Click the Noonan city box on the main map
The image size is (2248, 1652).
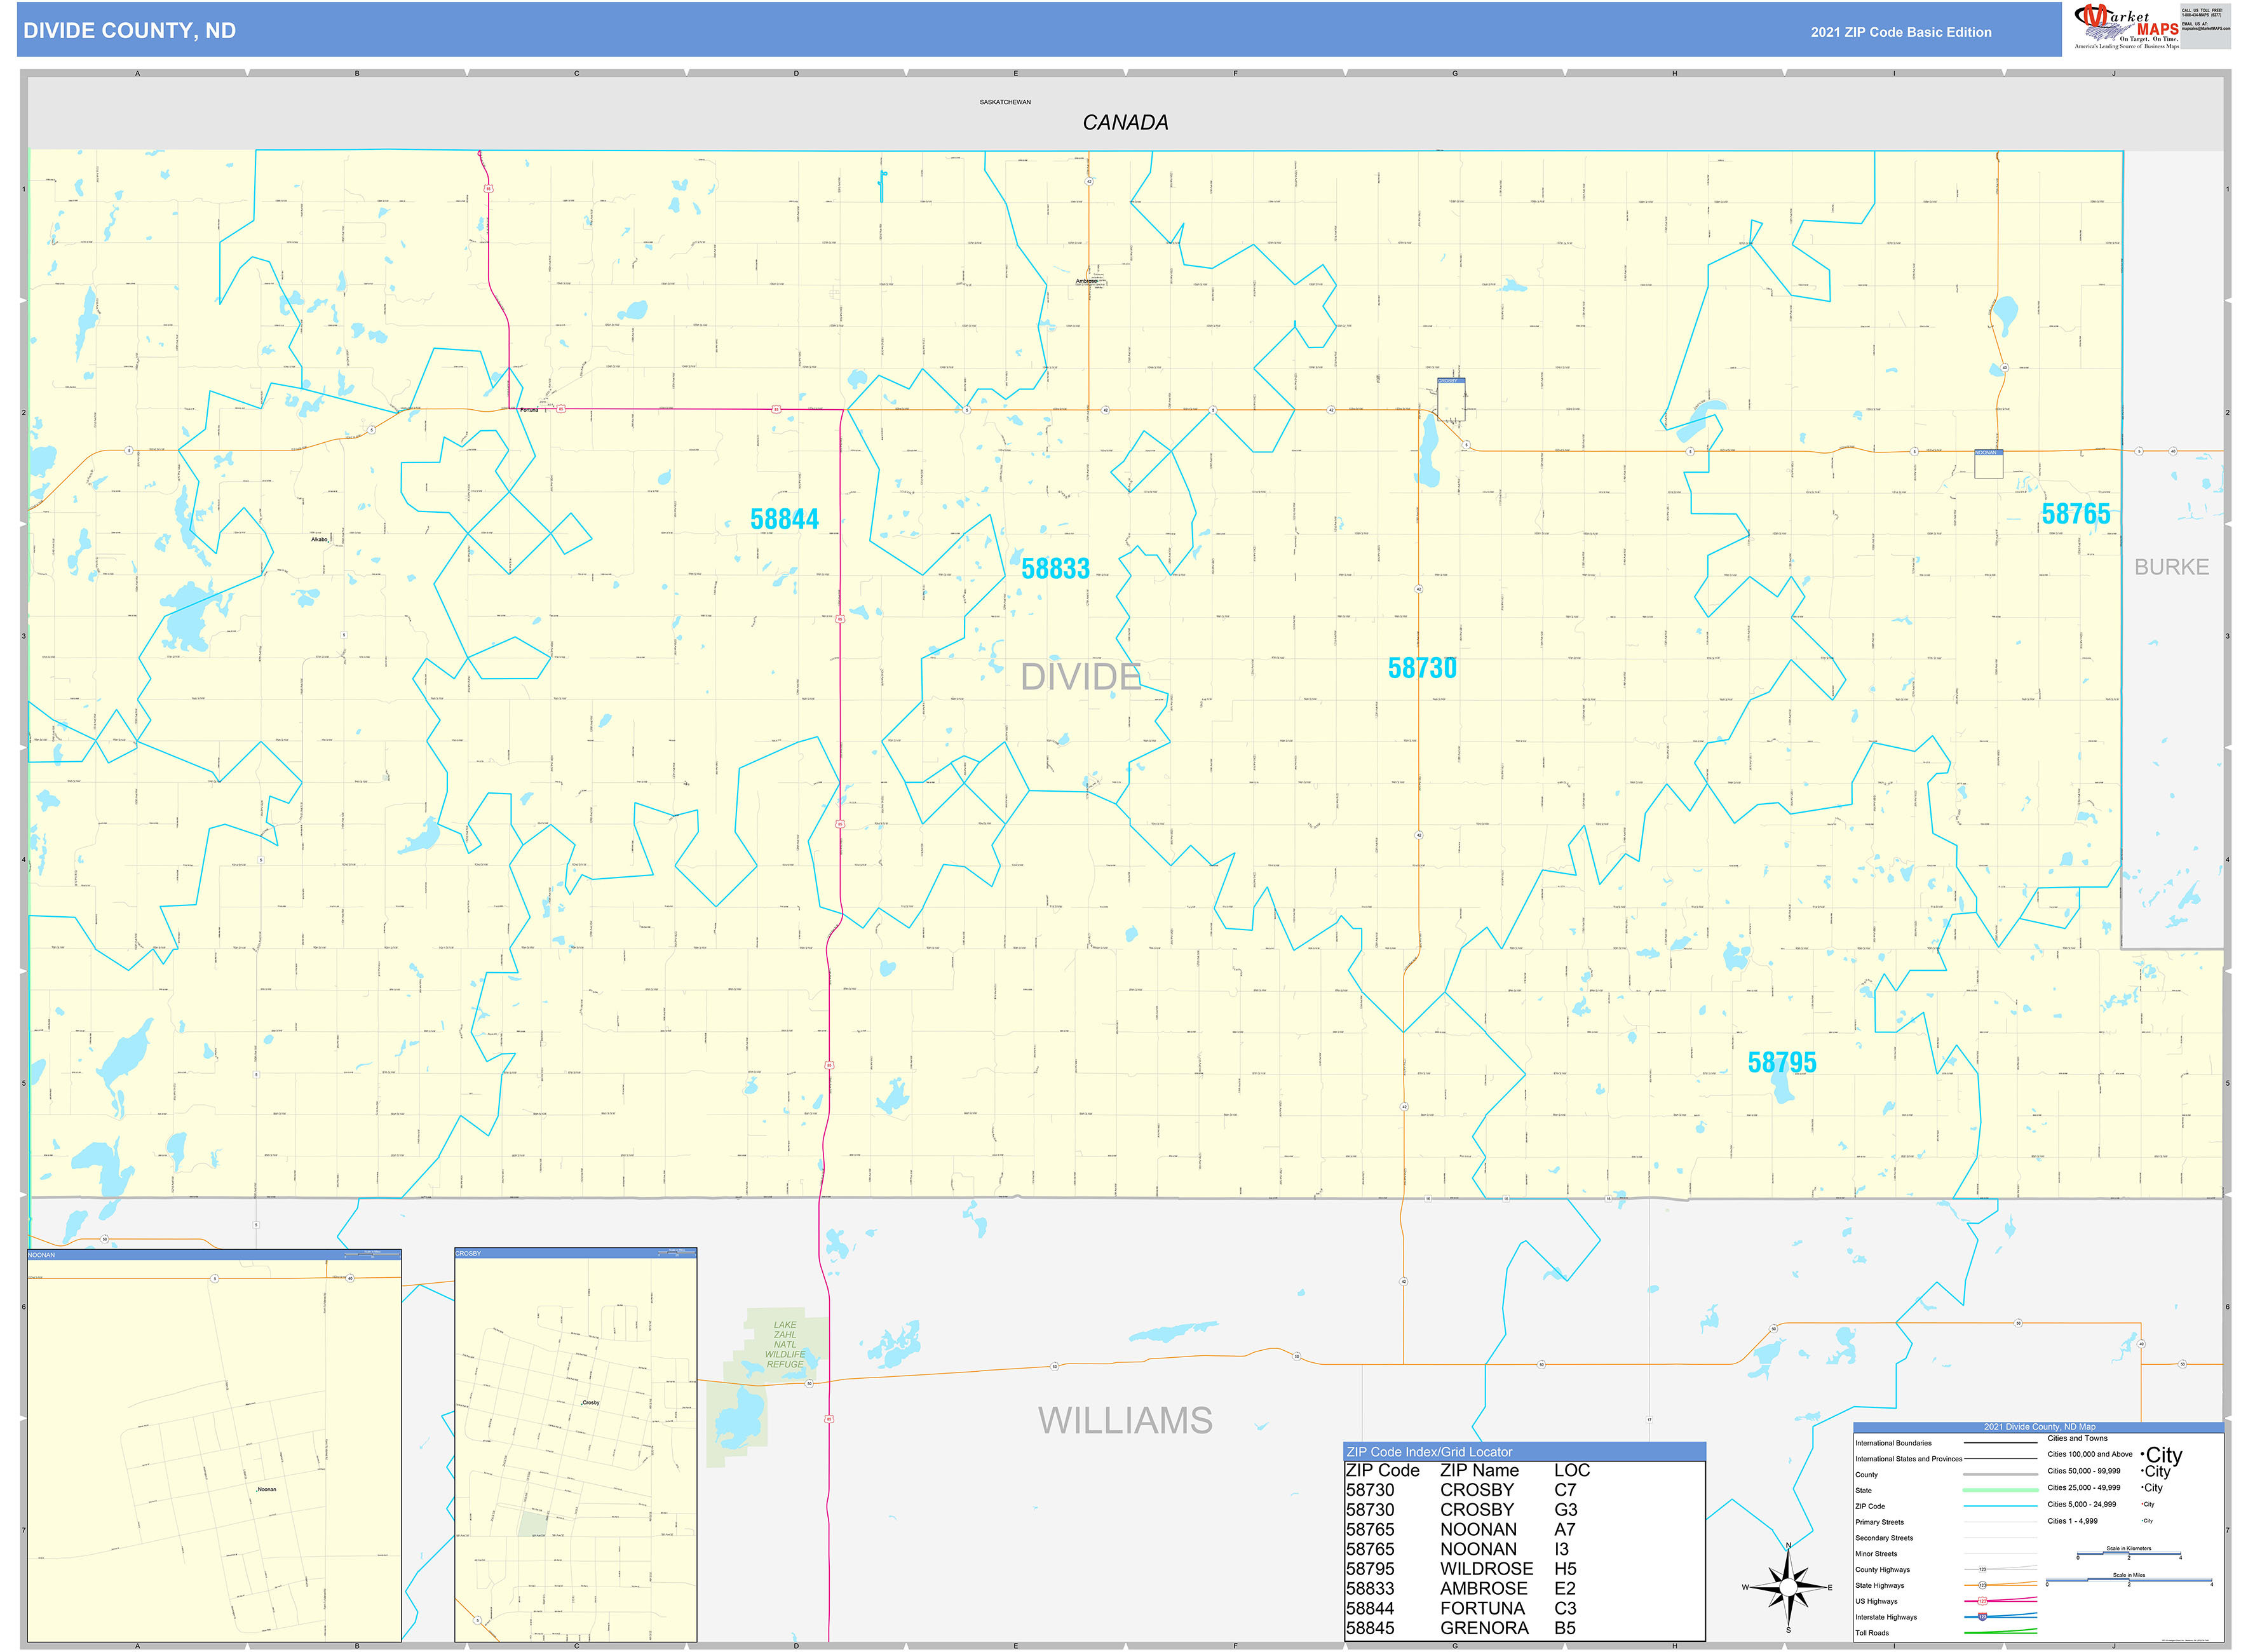pos(1989,463)
